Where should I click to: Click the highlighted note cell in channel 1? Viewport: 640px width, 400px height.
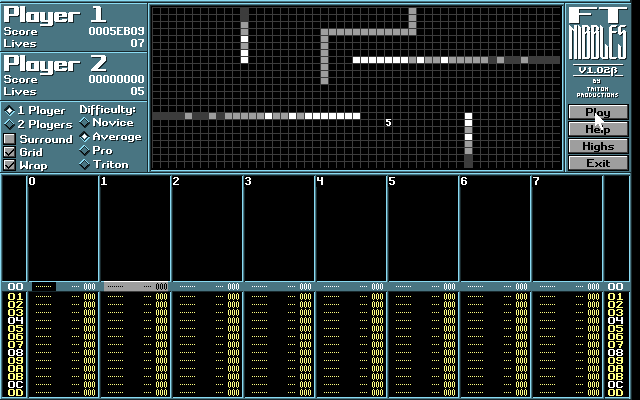coord(135,286)
